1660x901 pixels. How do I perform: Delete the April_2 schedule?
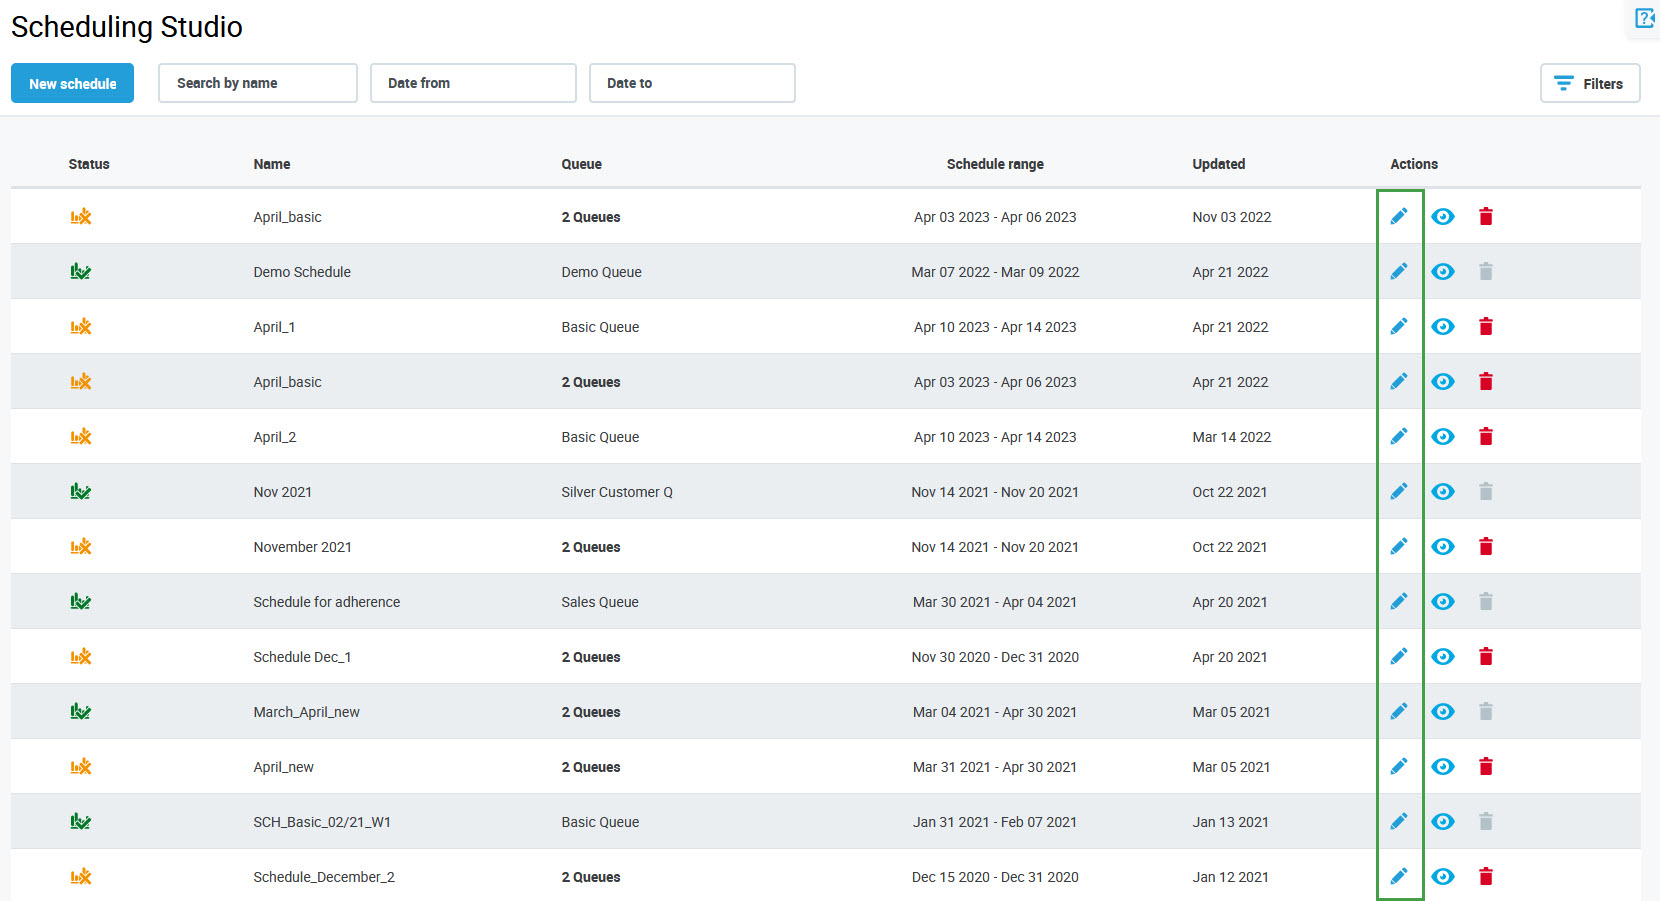coord(1485,437)
